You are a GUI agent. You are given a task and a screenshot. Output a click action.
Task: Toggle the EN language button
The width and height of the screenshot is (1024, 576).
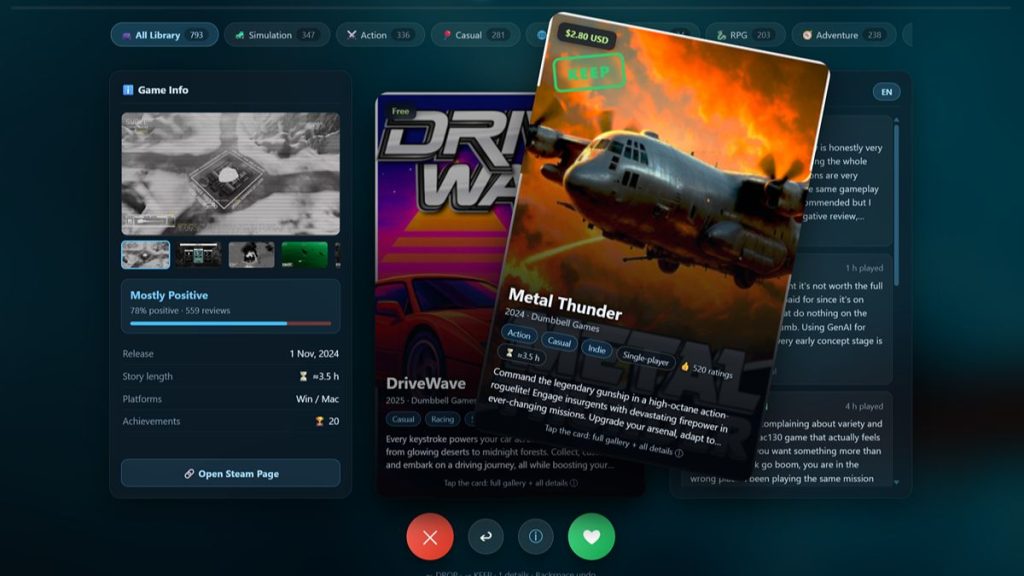tap(886, 91)
